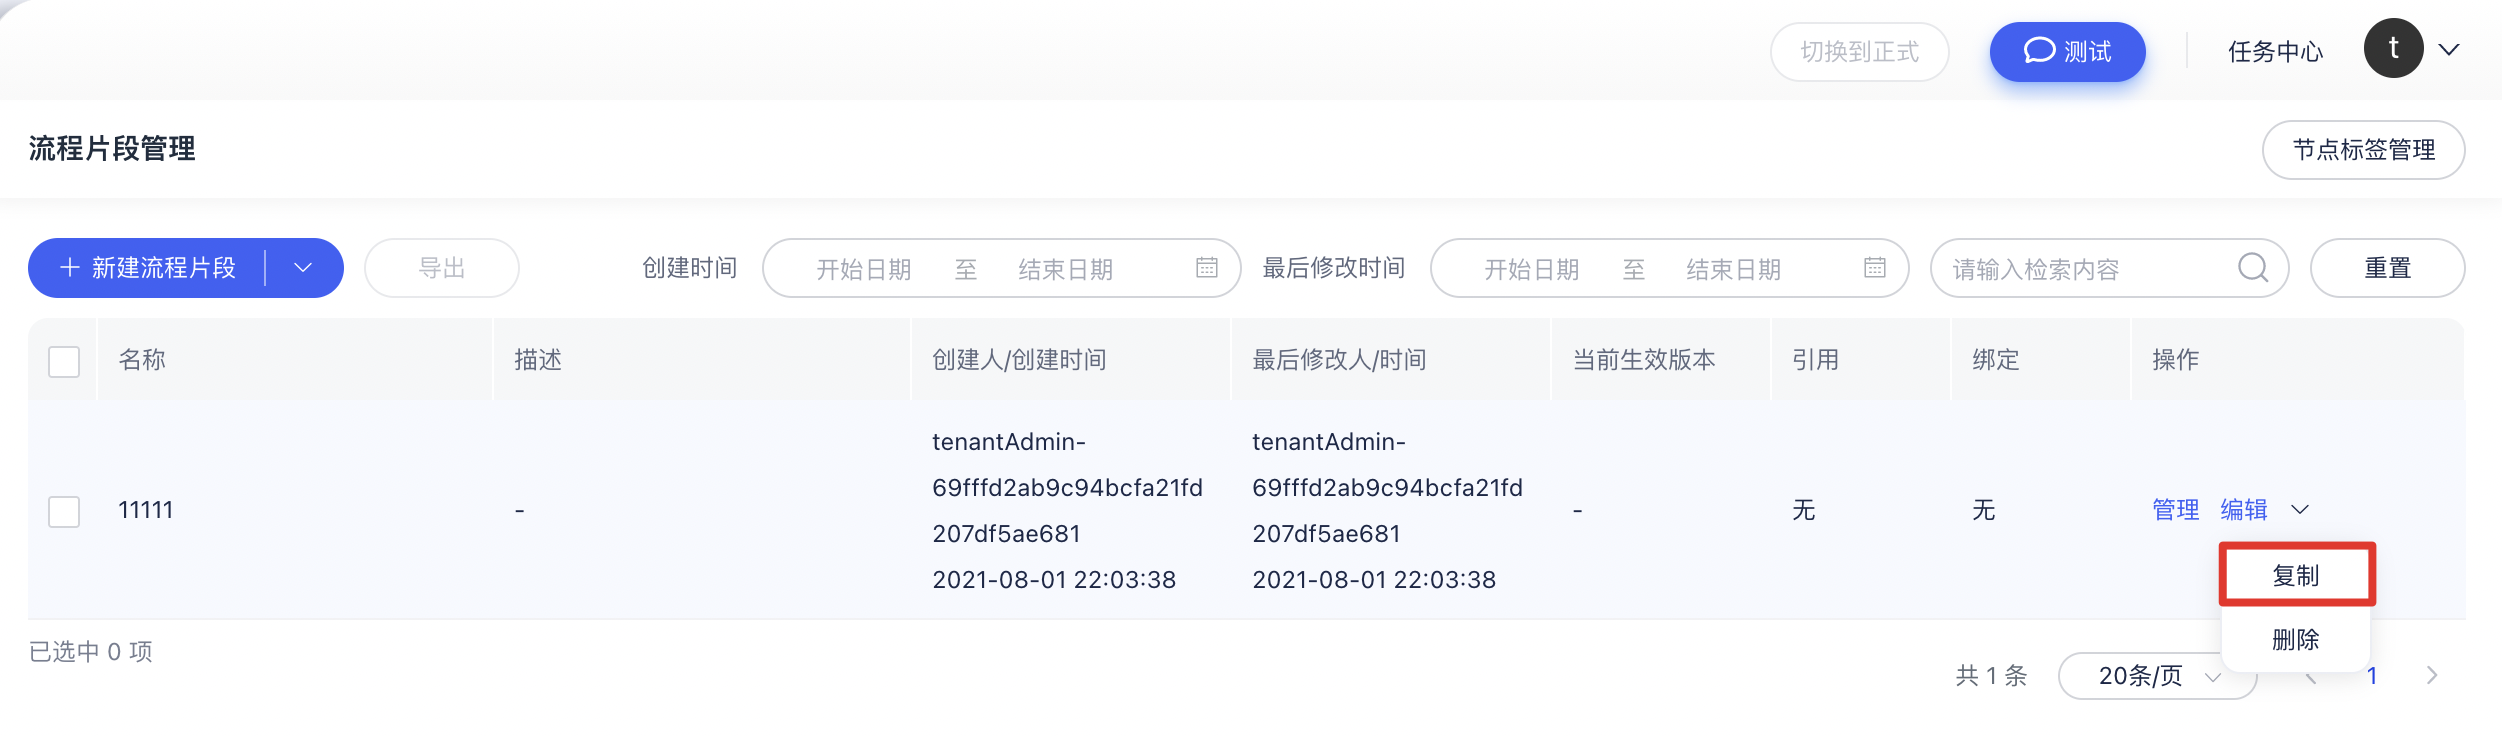Image resolution: width=2502 pixels, height=736 pixels.
Task: Go to next page arrow
Action: [x=2432, y=676]
